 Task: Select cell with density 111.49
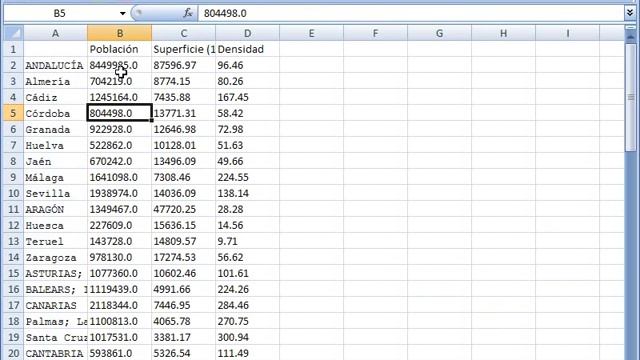point(247,353)
